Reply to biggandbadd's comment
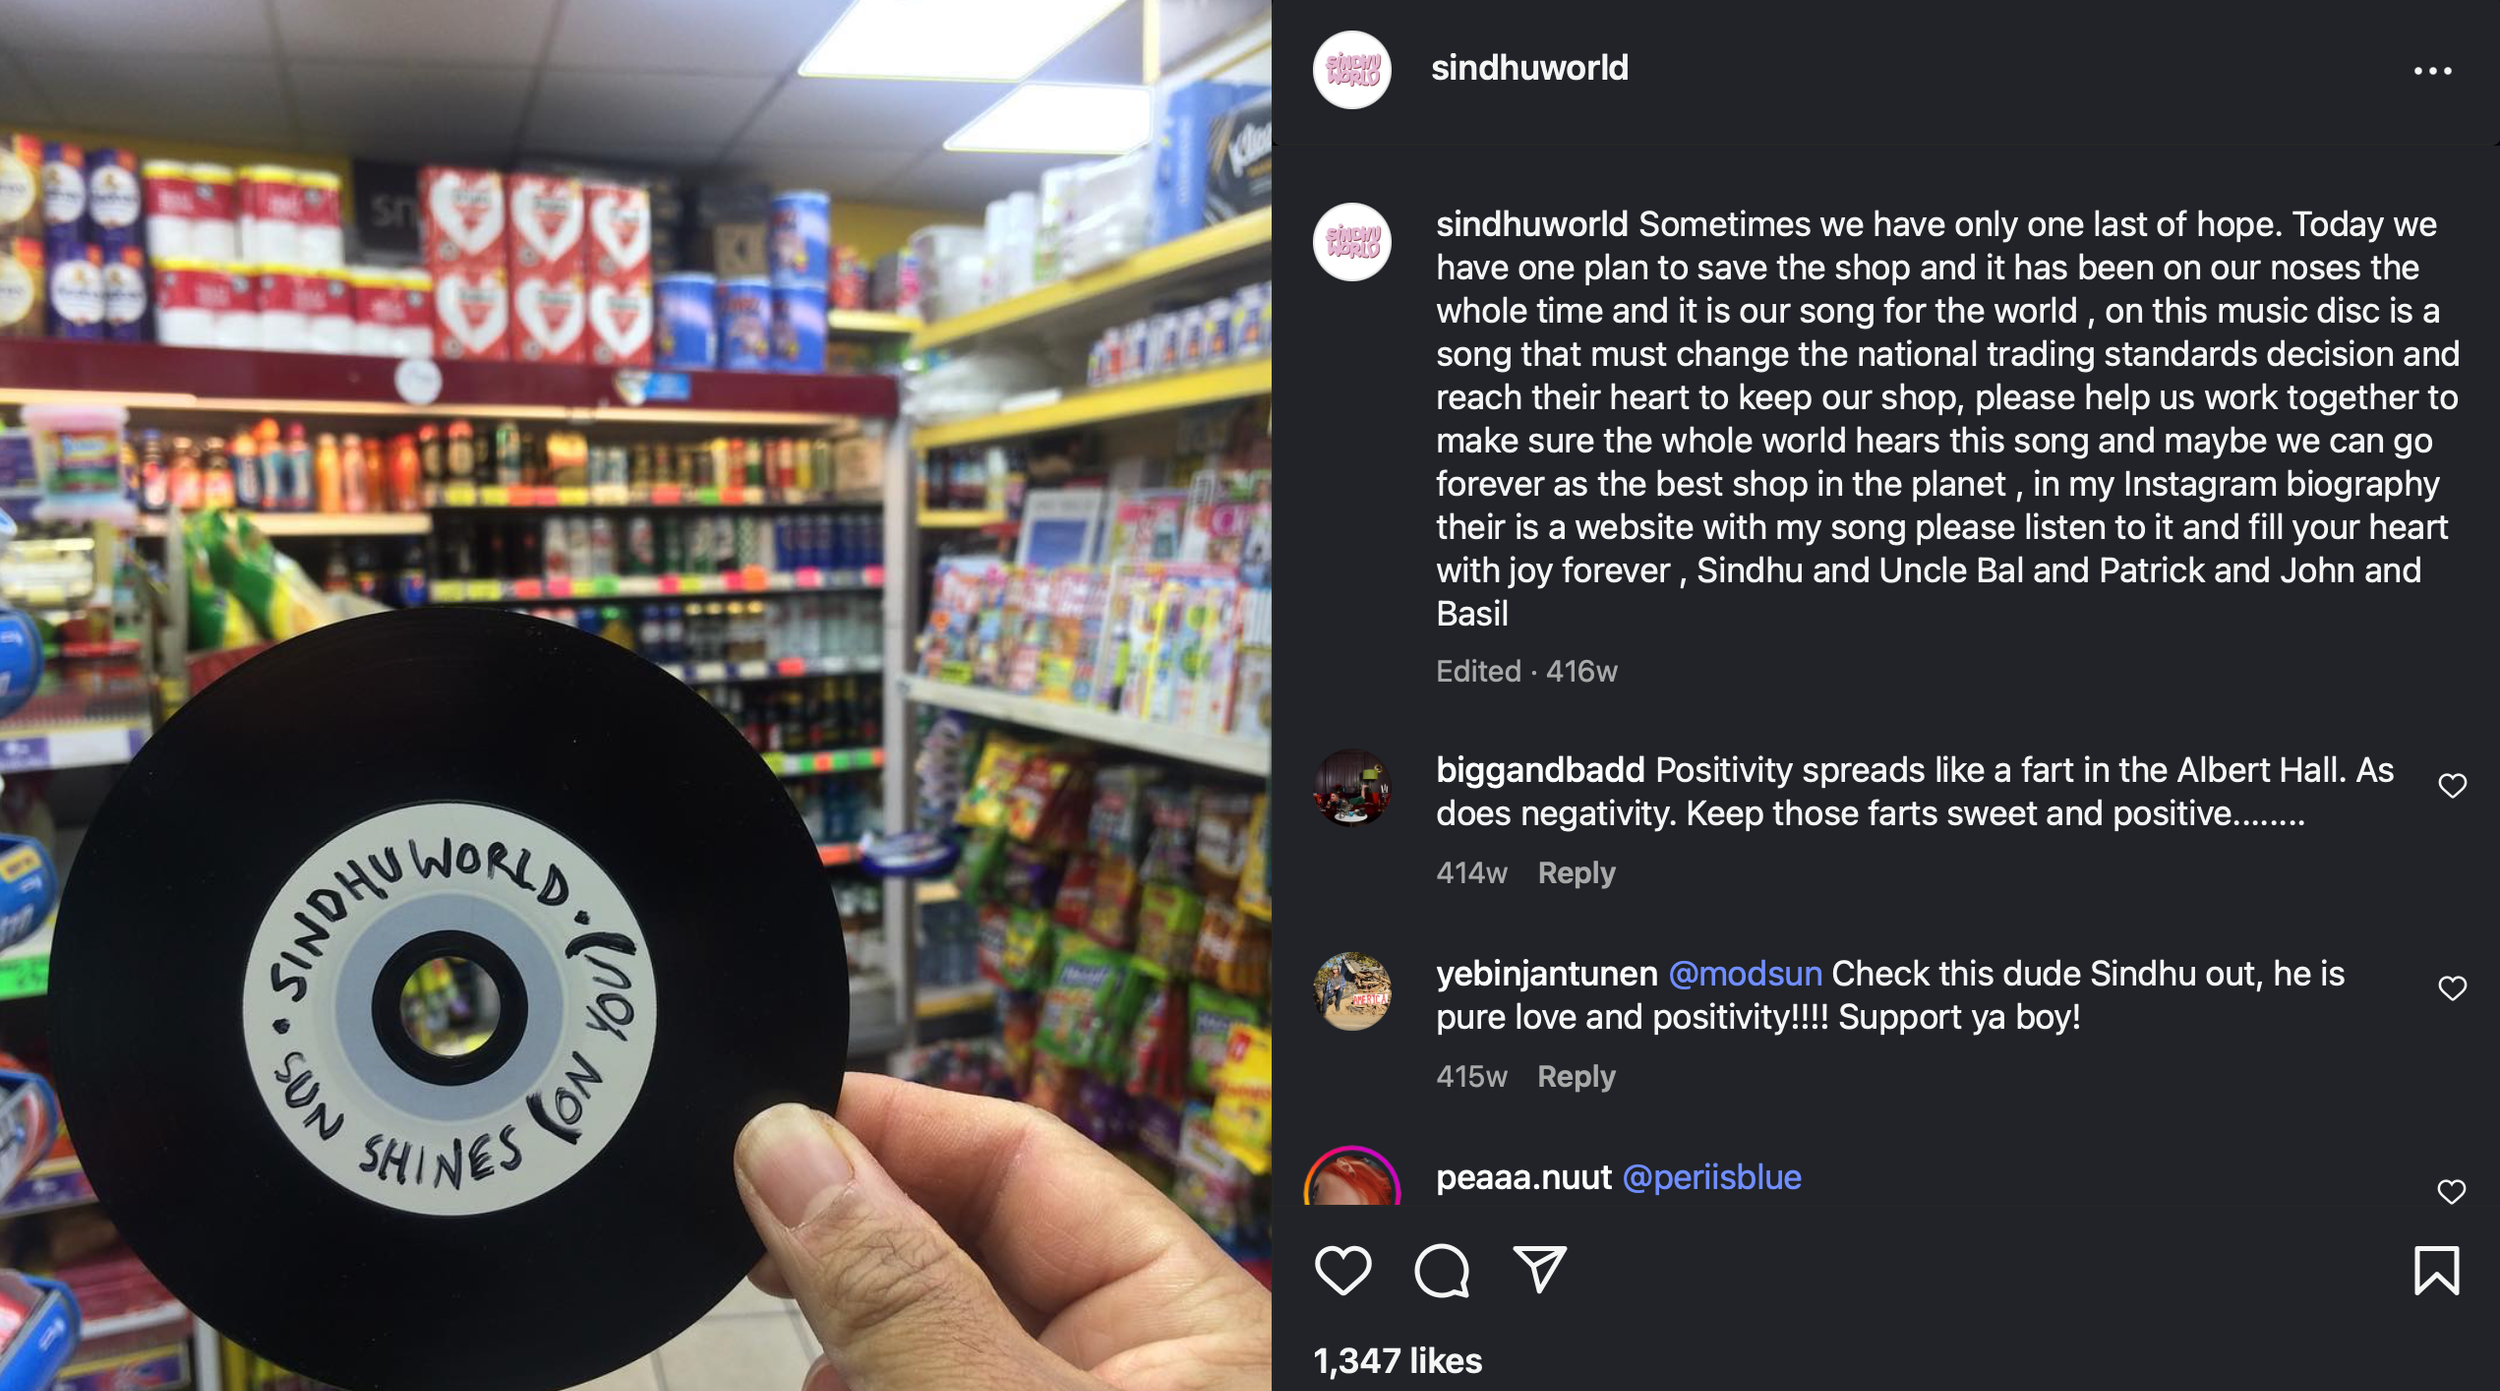 coord(1576,873)
